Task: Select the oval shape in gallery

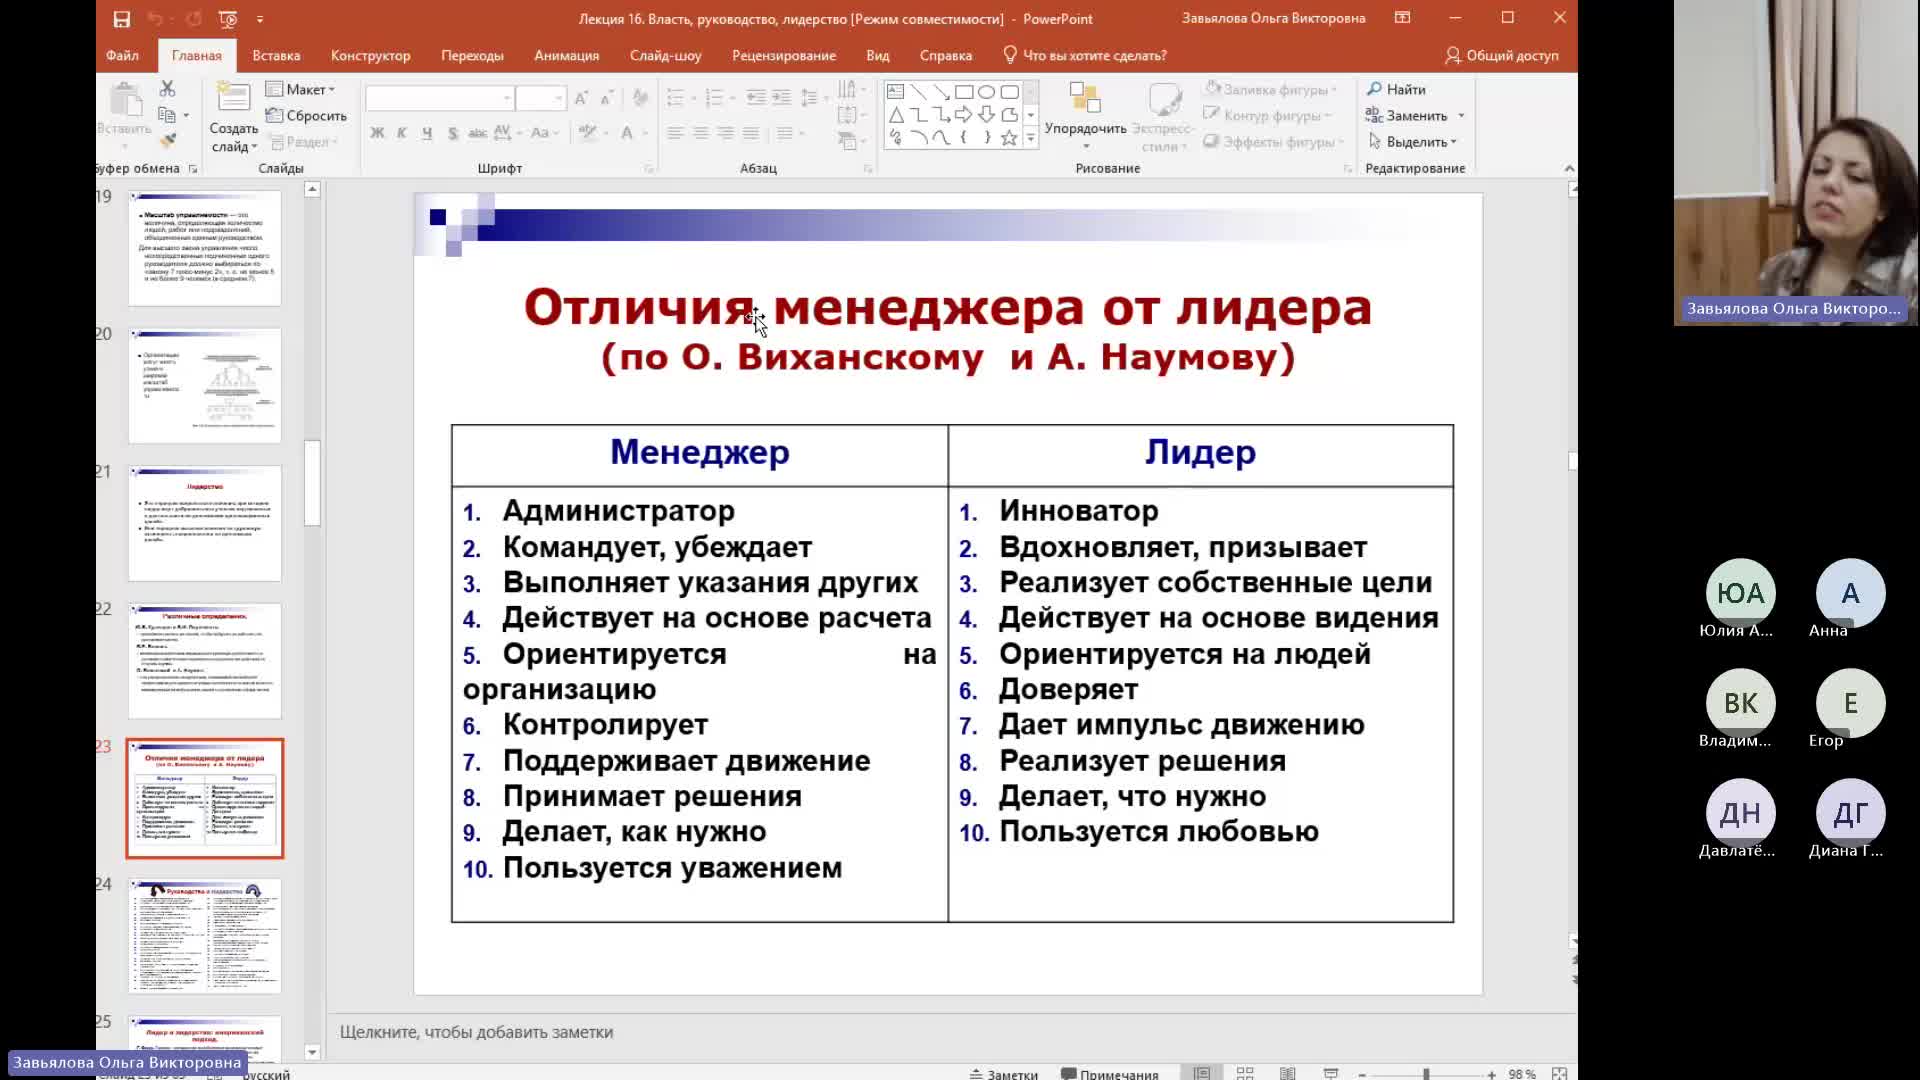Action: coord(987,91)
